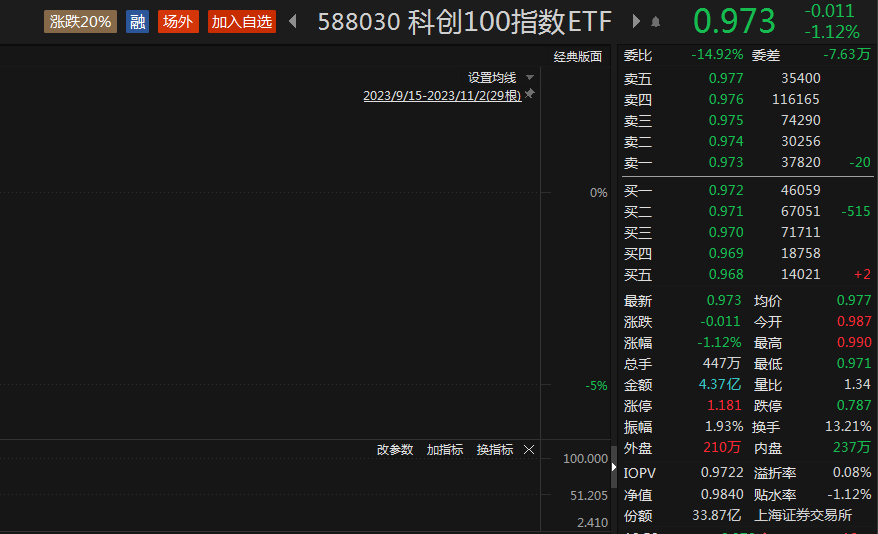Set price alert with bell icon
878x534 pixels.
tap(656, 22)
